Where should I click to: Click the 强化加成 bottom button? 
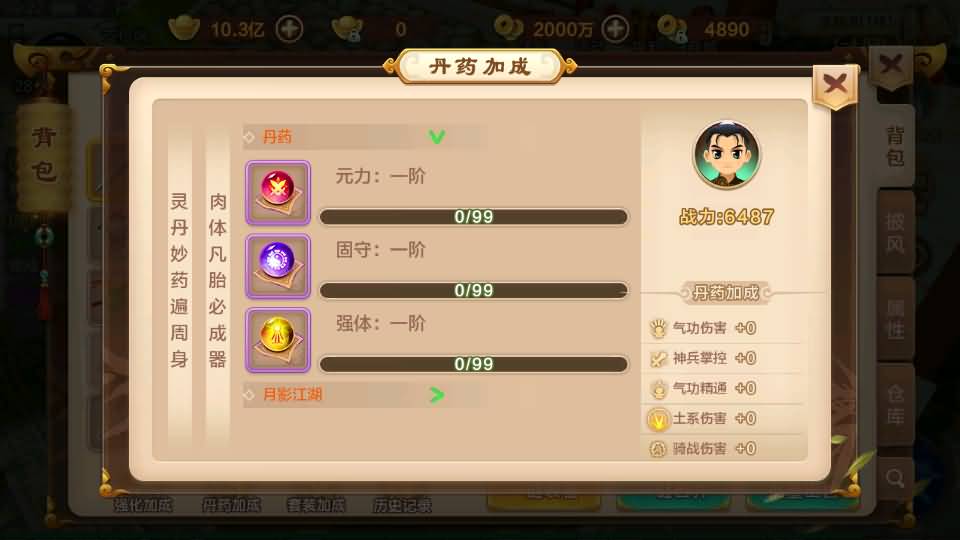(x=143, y=505)
